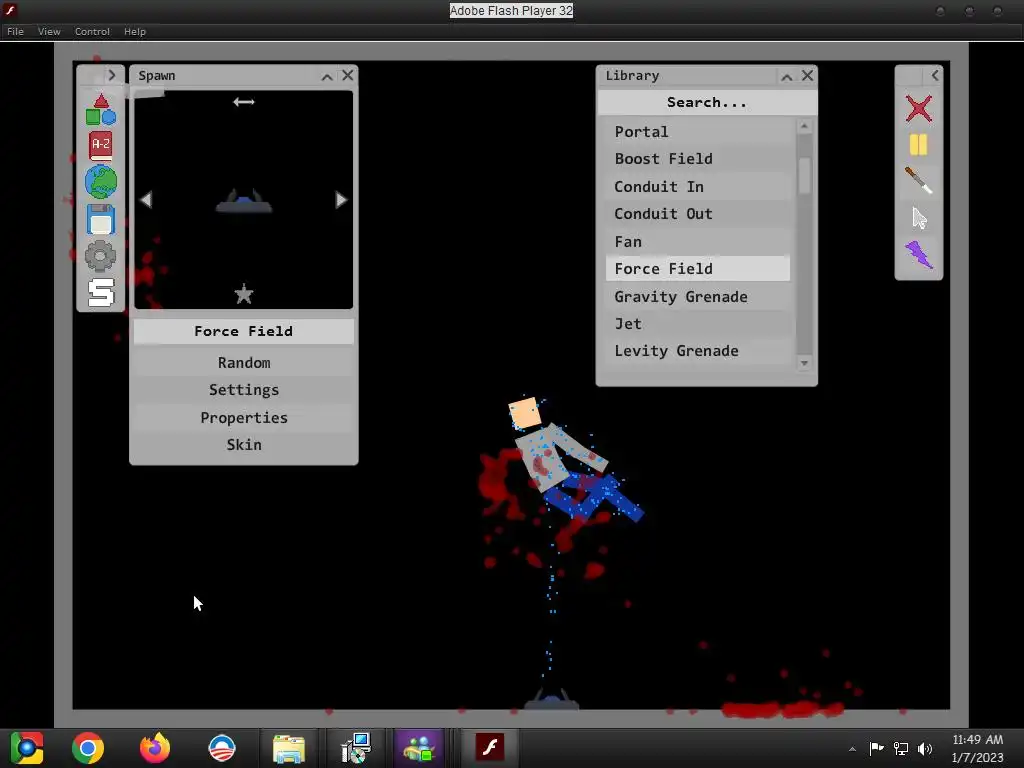
Task: Select the purple lightning bolt tool
Action: 919,255
